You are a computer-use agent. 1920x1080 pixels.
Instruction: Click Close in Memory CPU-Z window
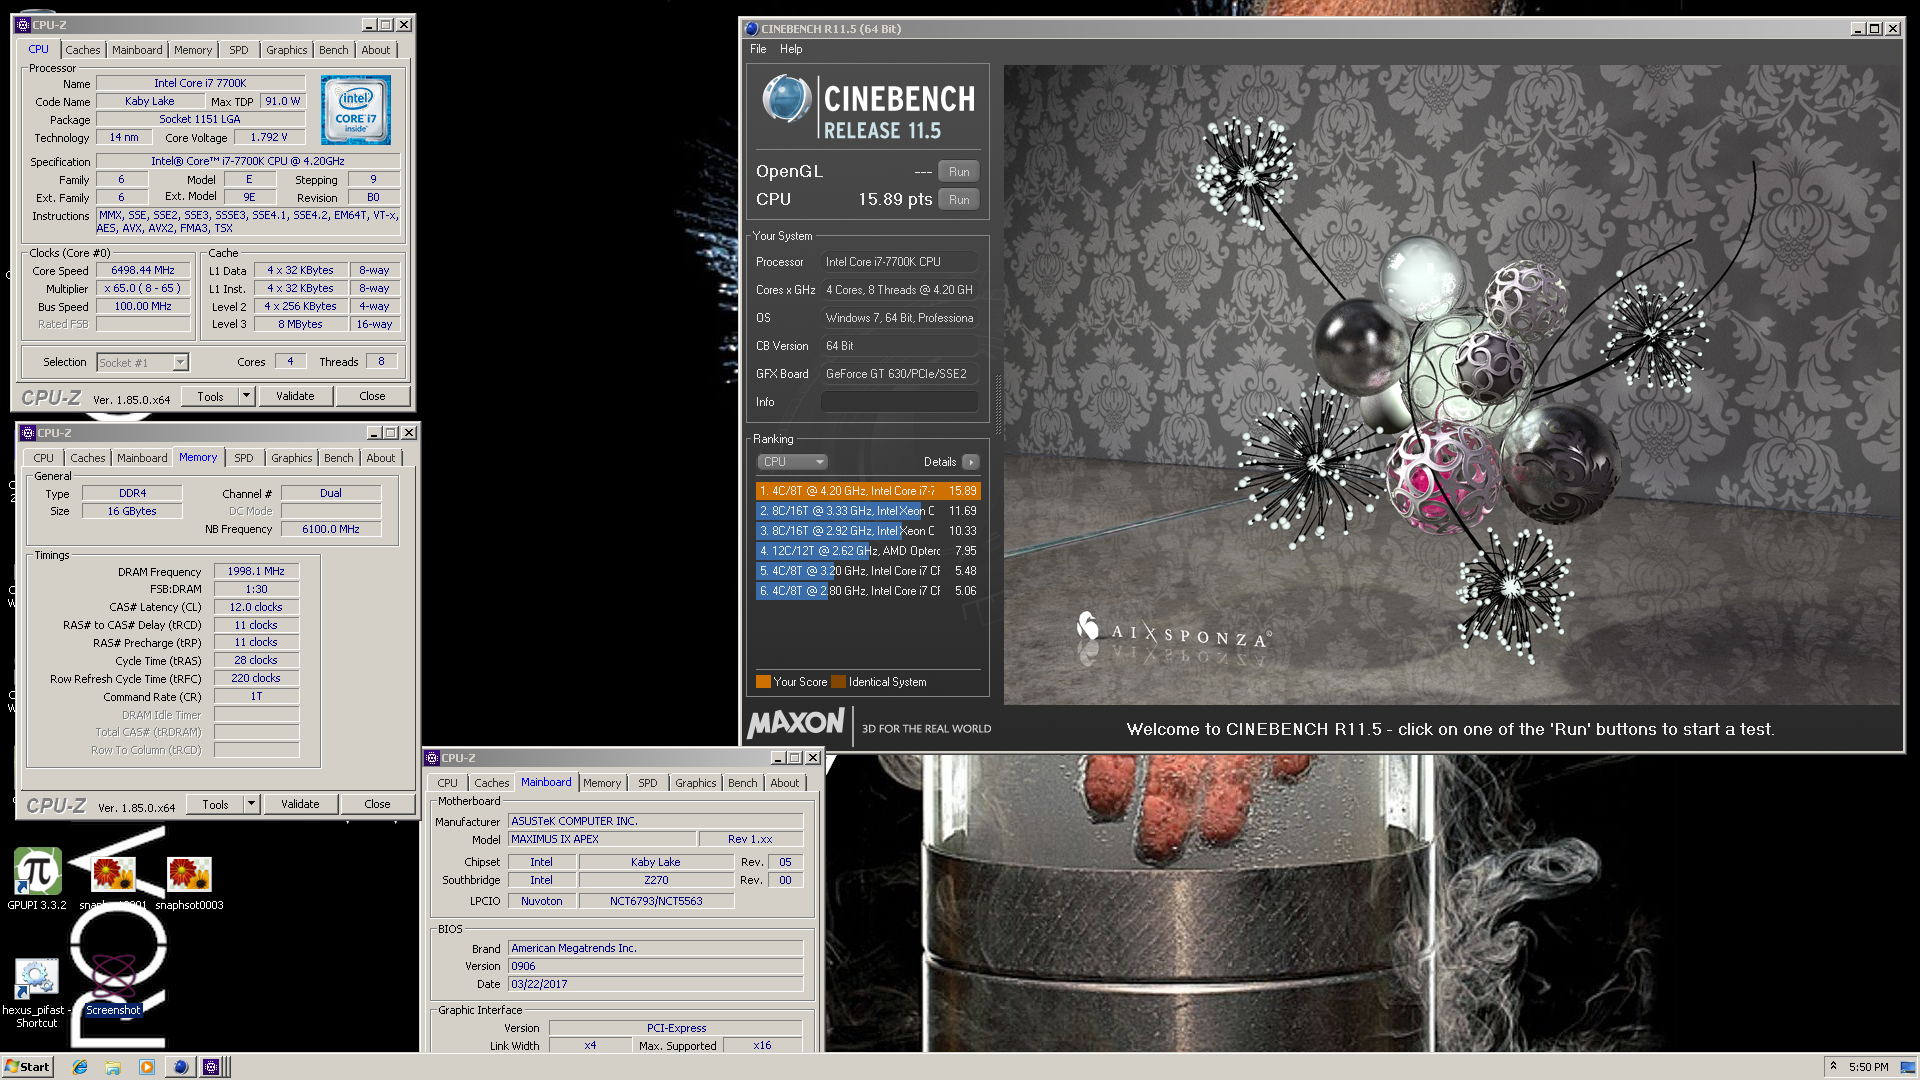coord(377,804)
